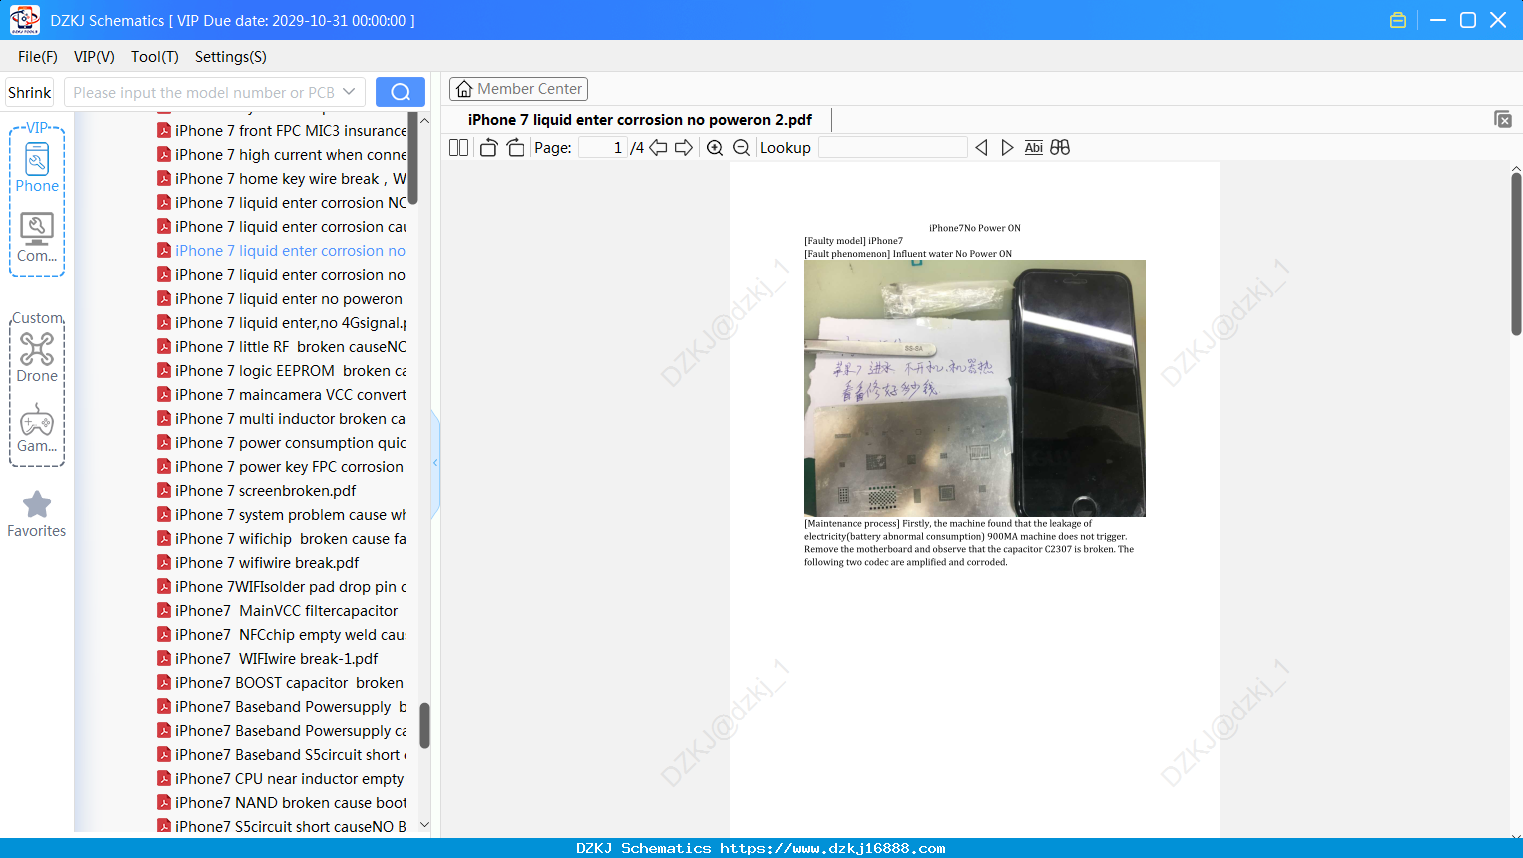Image resolution: width=1523 pixels, height=858 pixels.
Task: Open the Phone category in sidebar
Action: (x=37, y=167)
